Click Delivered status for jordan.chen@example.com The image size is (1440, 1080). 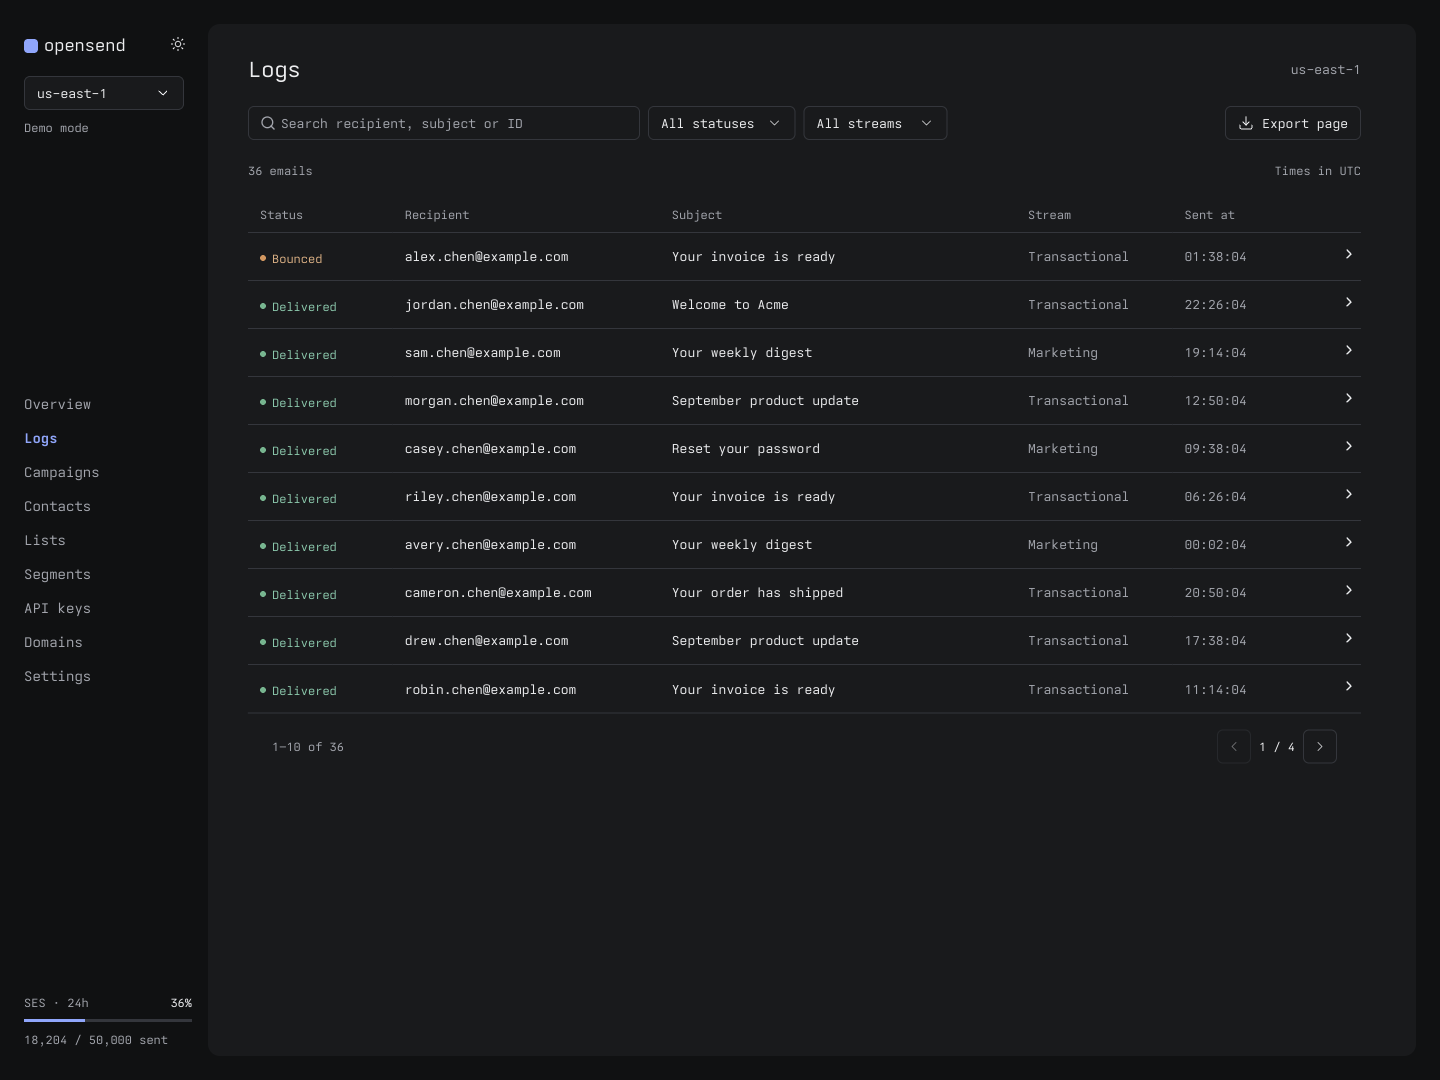click(298, 306)
